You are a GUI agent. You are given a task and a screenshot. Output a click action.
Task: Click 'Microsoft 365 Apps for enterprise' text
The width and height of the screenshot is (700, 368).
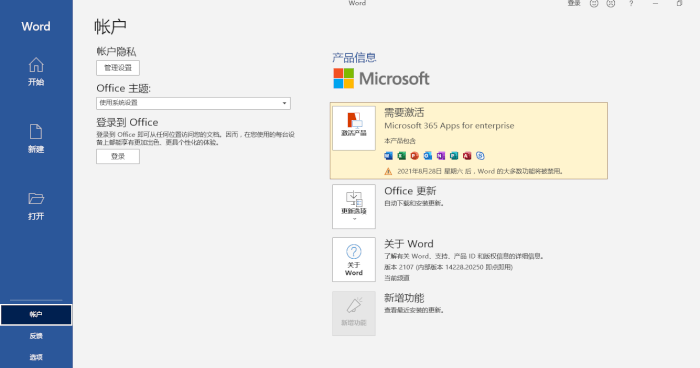tap(449, 126)
